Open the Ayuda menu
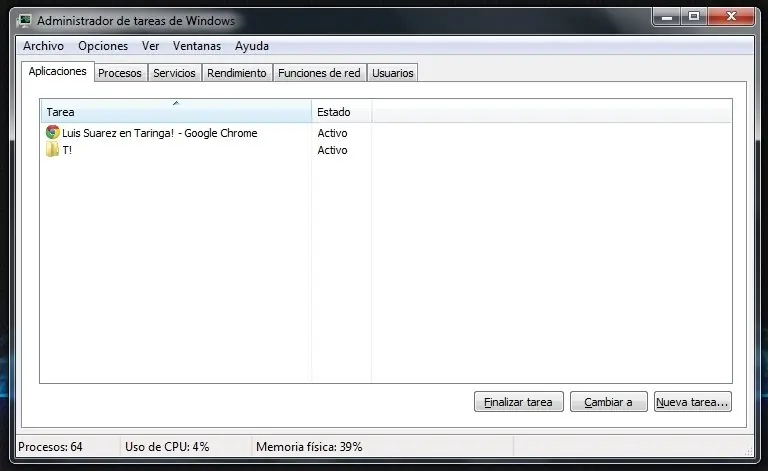Image resolution: width=768 pixels, height=471 pixels. [x=252, y=46]
